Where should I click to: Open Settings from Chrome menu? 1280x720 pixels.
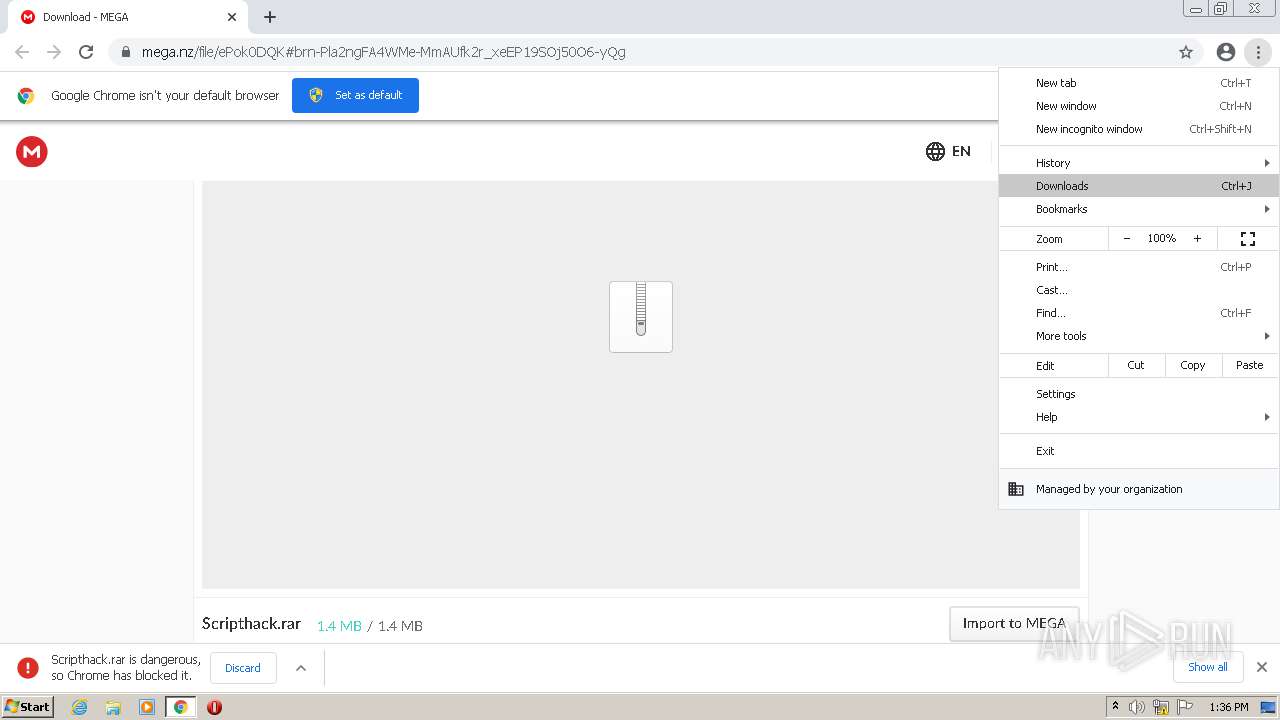pos(1139,394)
